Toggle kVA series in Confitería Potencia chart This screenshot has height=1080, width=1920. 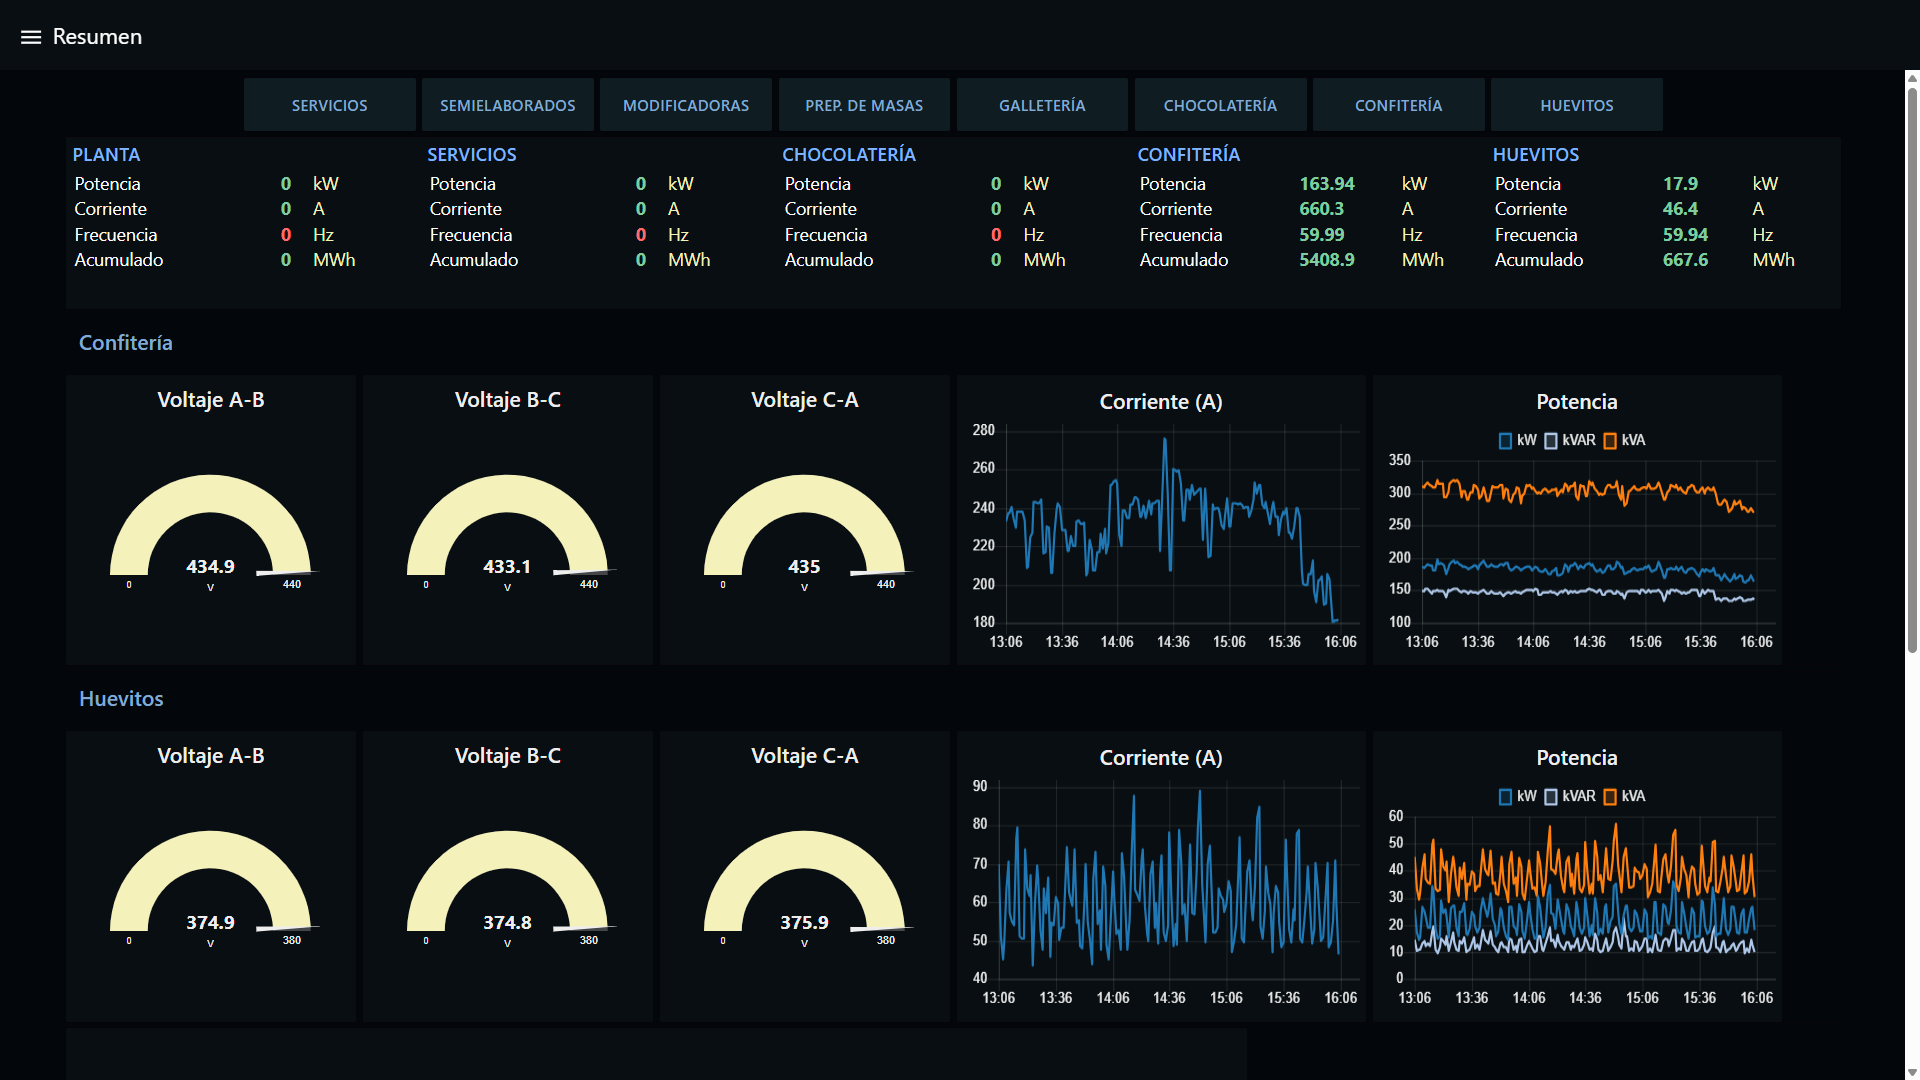1624,440
